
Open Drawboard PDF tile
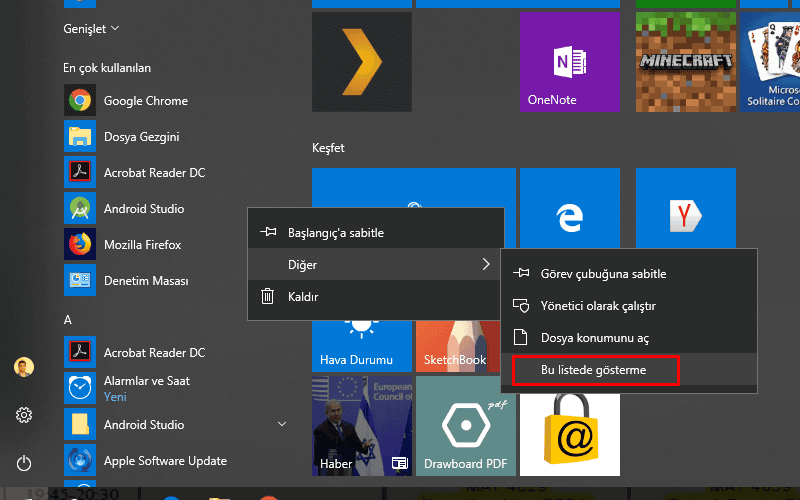pyautogui.click(x=465, y=424)
